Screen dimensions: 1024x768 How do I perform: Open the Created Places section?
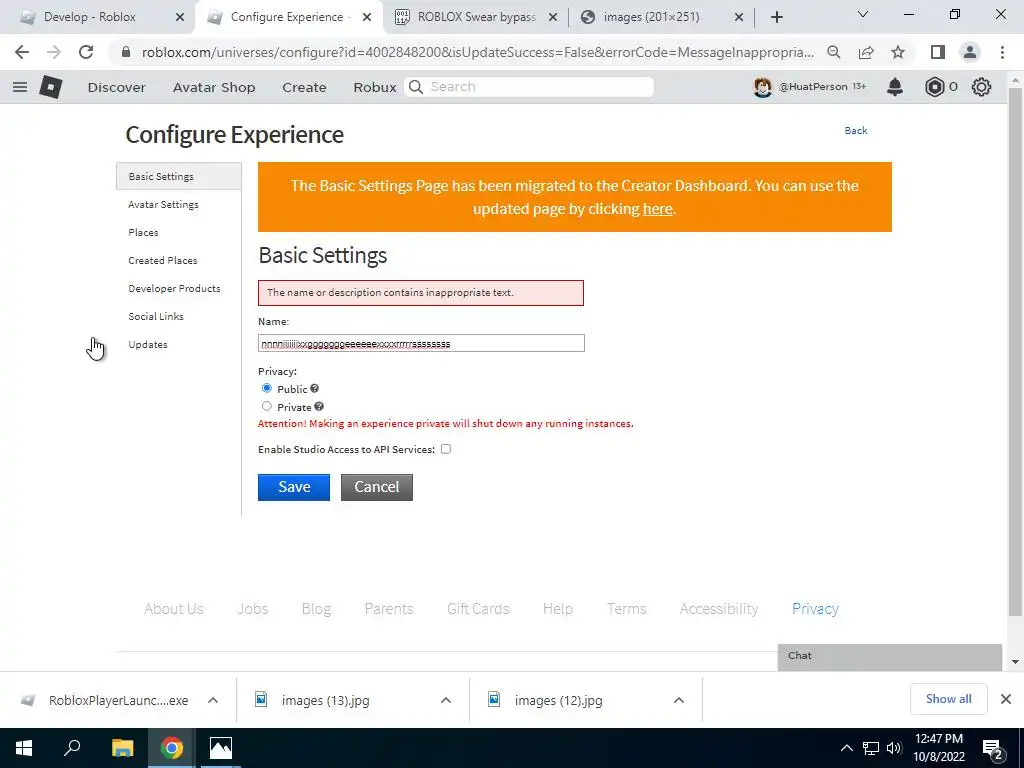(163, 261)
